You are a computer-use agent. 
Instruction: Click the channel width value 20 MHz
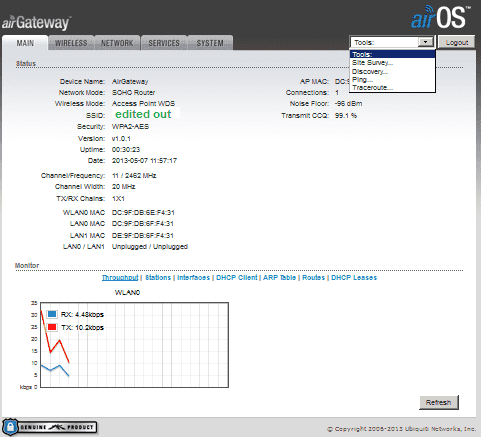coord(123,187)
